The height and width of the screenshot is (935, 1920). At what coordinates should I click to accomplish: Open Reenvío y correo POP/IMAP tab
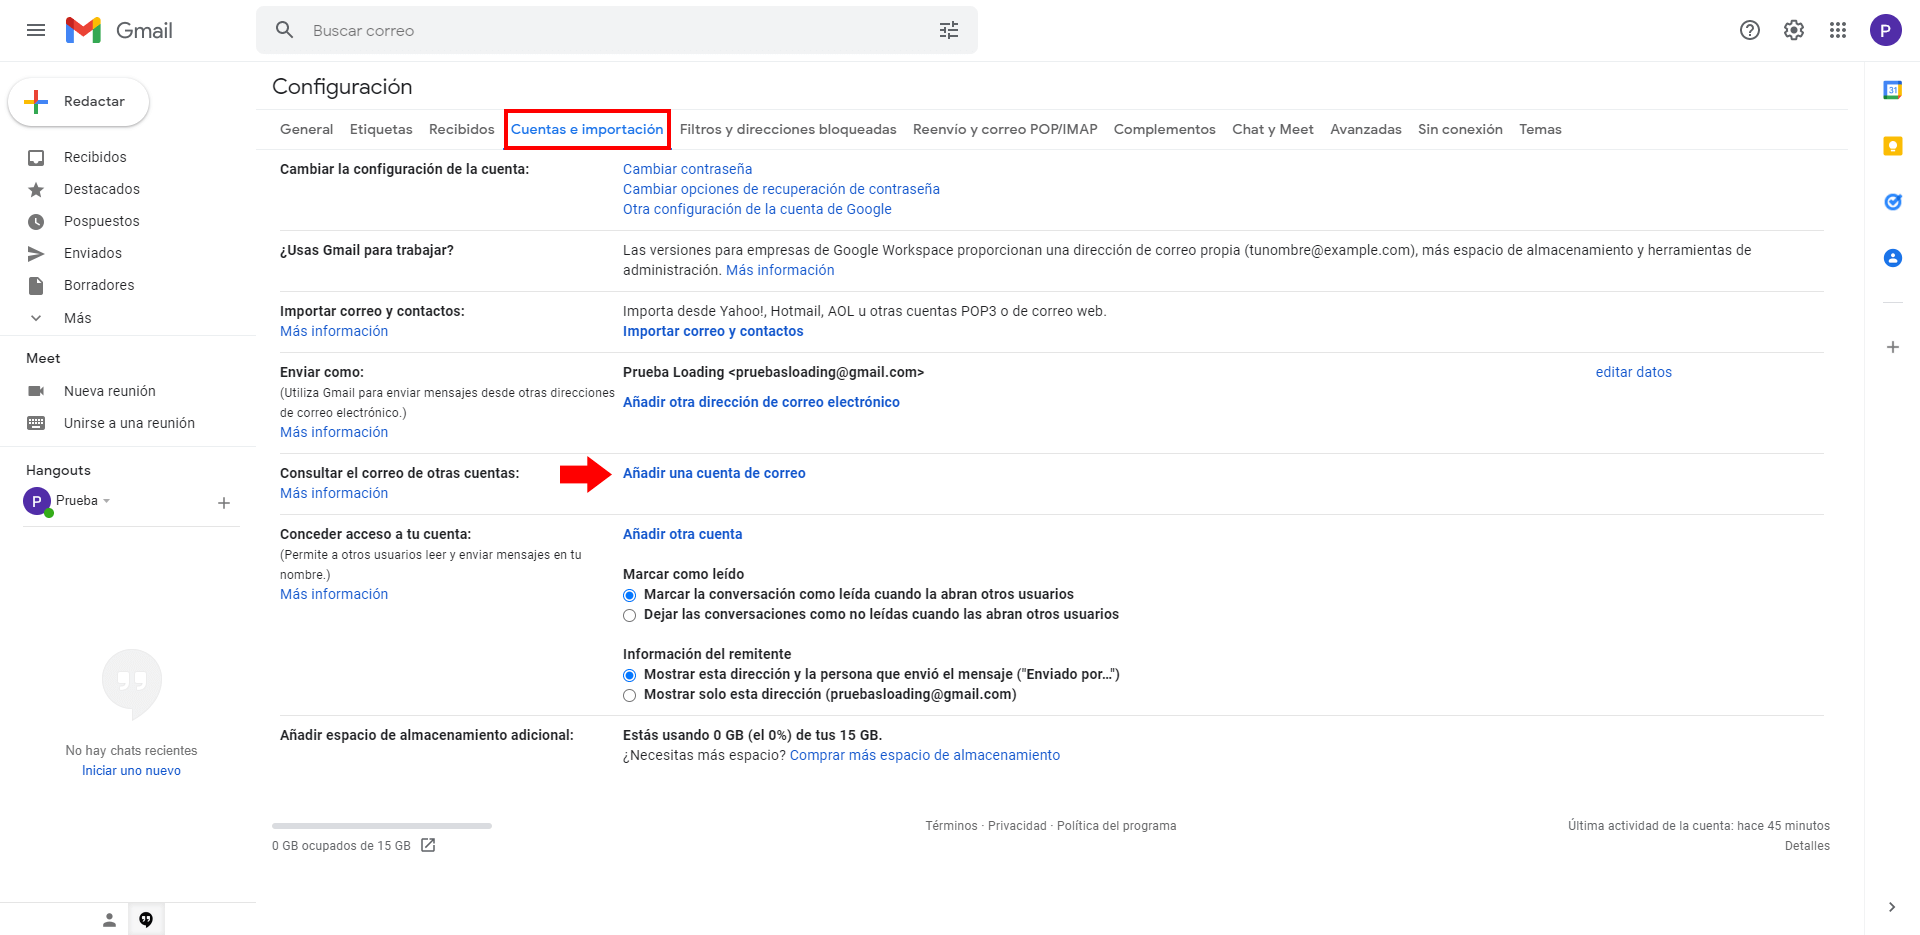[1005, 129]
